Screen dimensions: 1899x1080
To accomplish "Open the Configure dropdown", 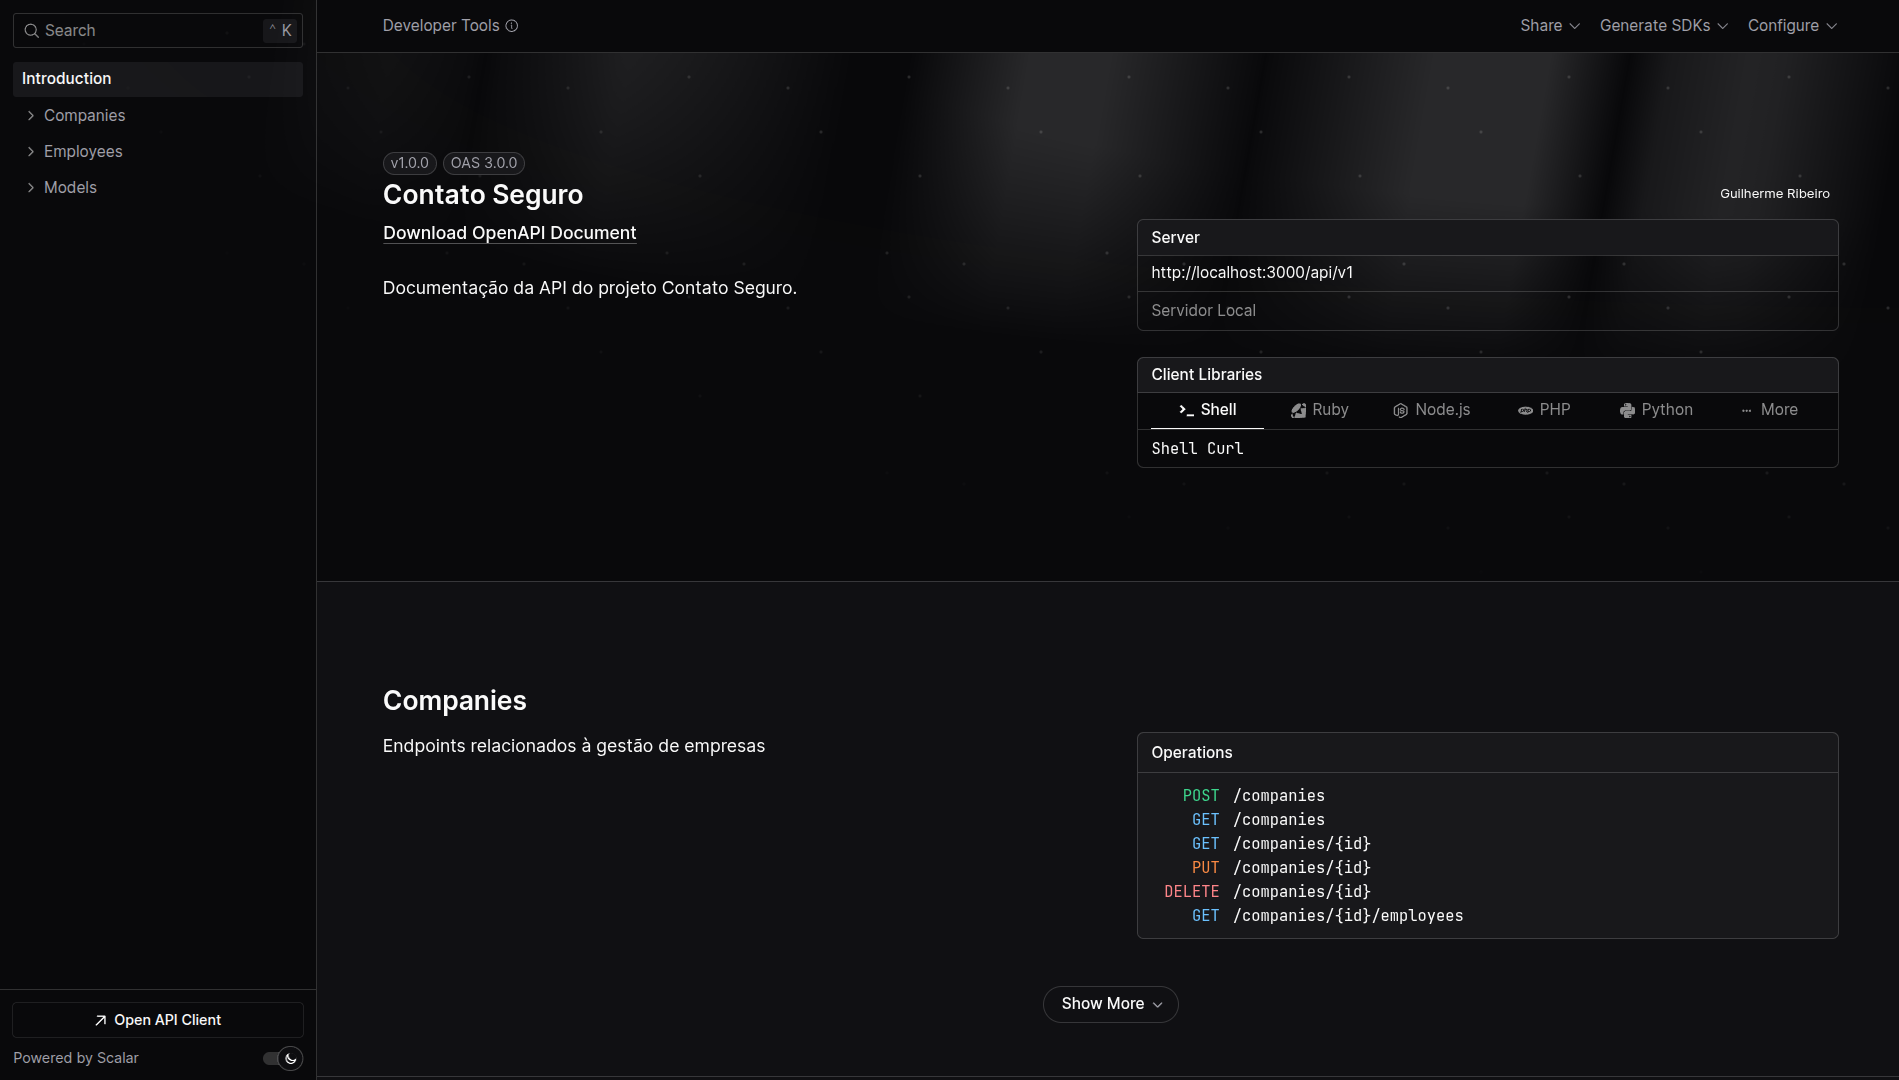I will 1792,26.
